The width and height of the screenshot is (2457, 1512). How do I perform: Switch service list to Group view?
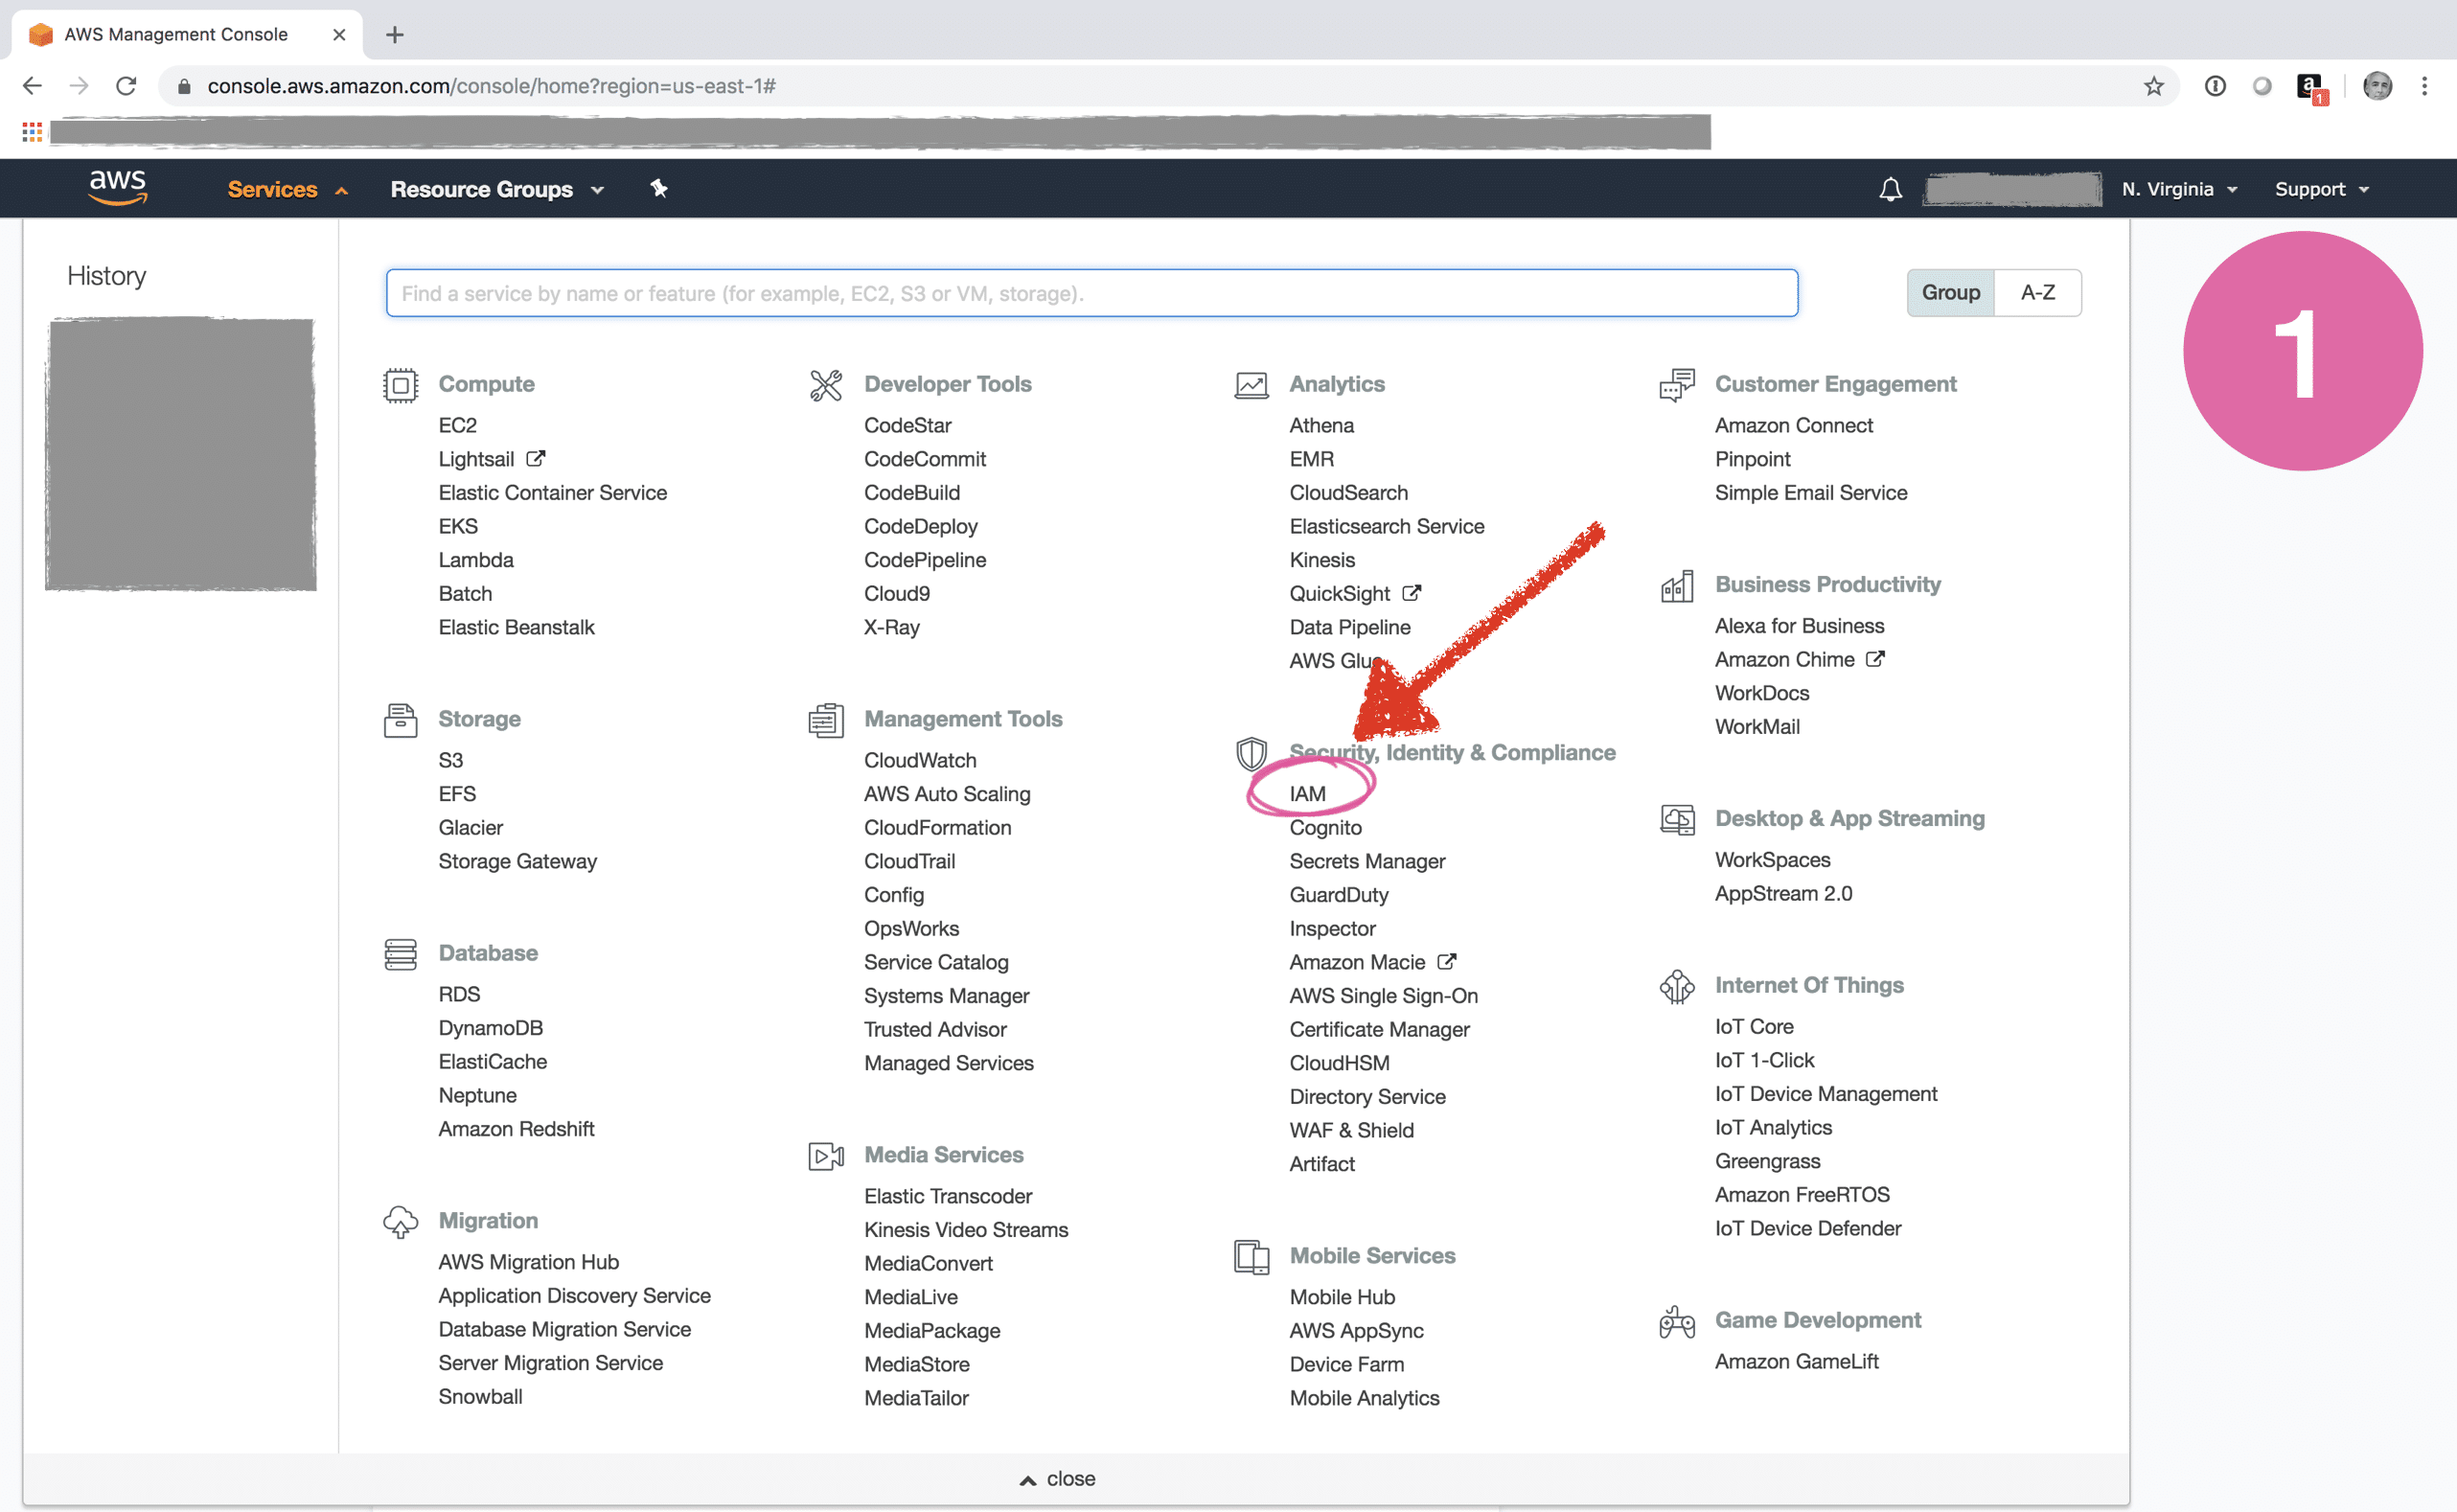(1950, 292)
